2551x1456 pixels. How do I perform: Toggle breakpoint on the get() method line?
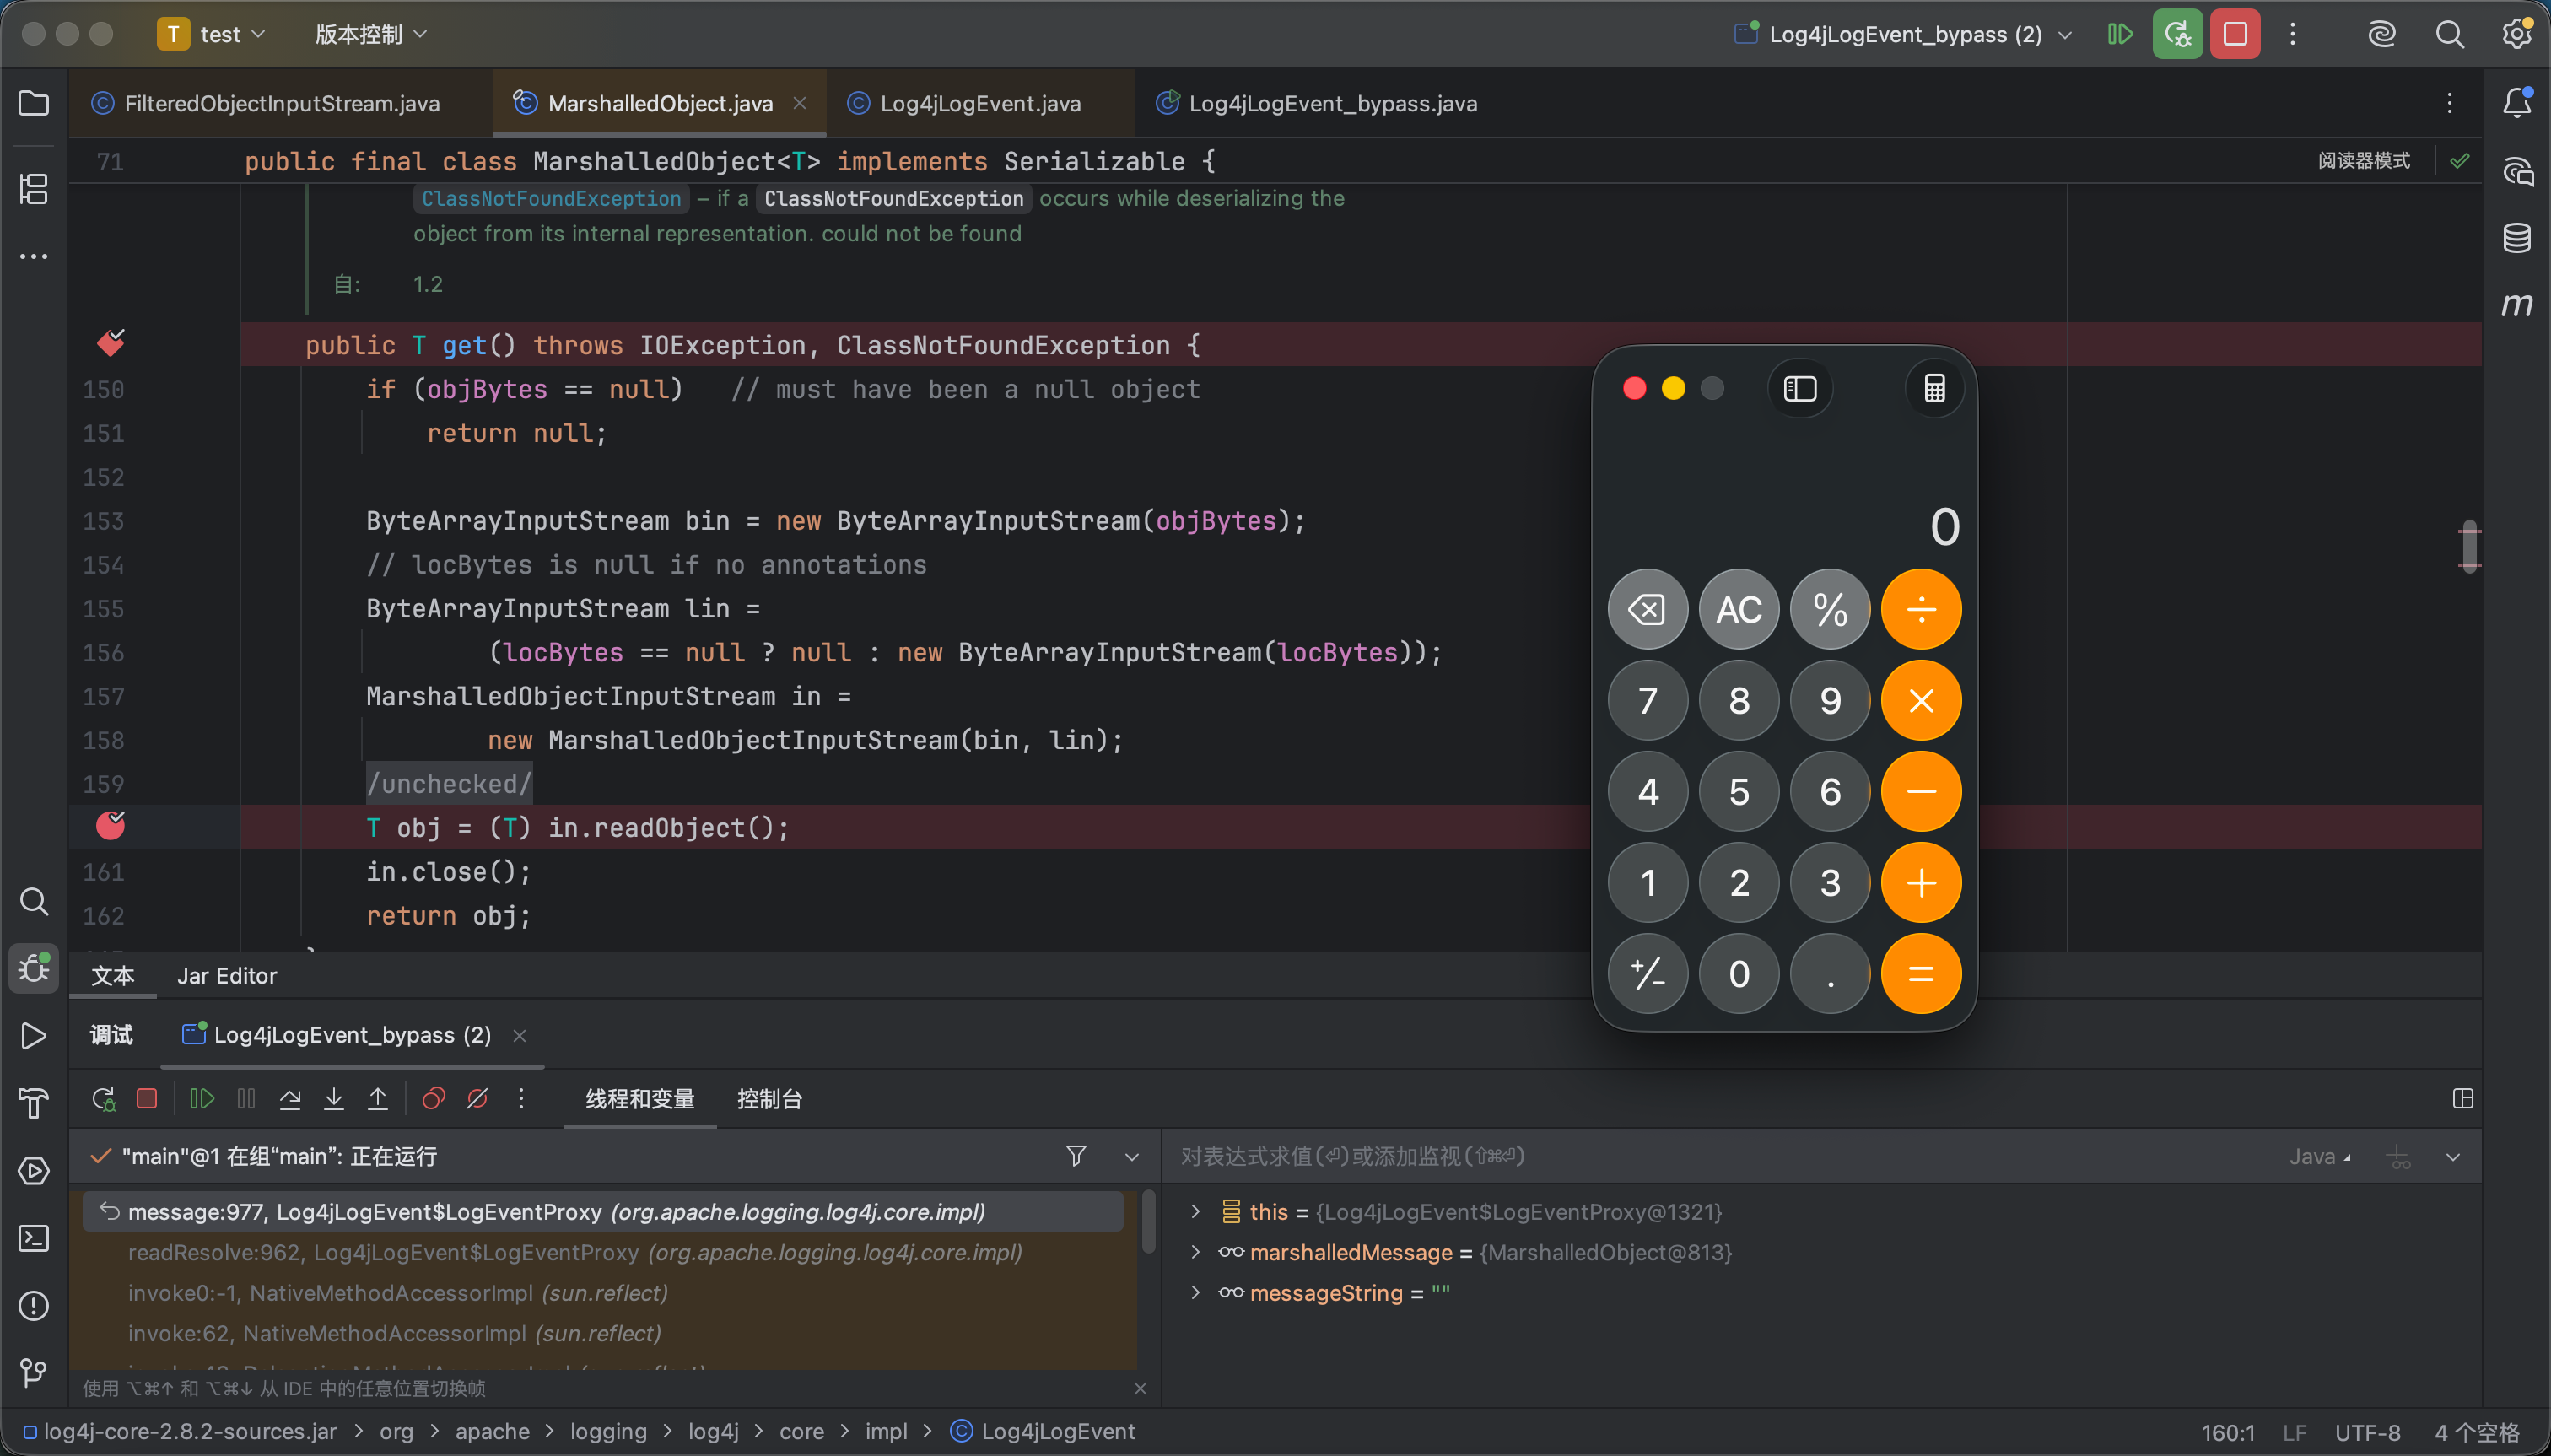[x=111, y=343]
